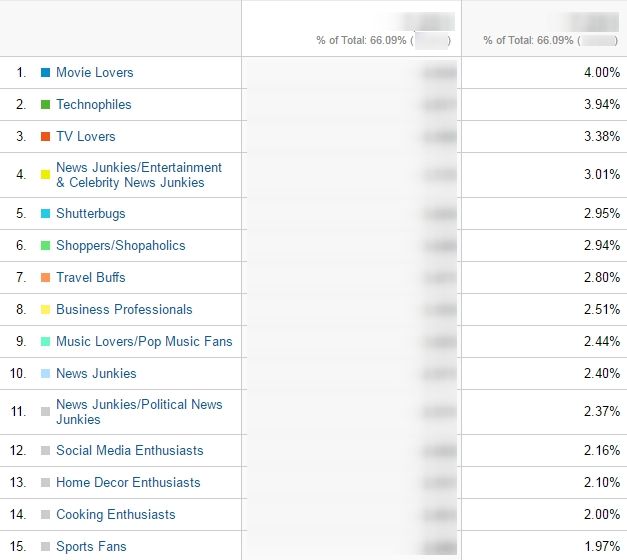Select Music Lovers/Pop Music Fans
This screenshot has height=560, width=627.
point(143,342)
